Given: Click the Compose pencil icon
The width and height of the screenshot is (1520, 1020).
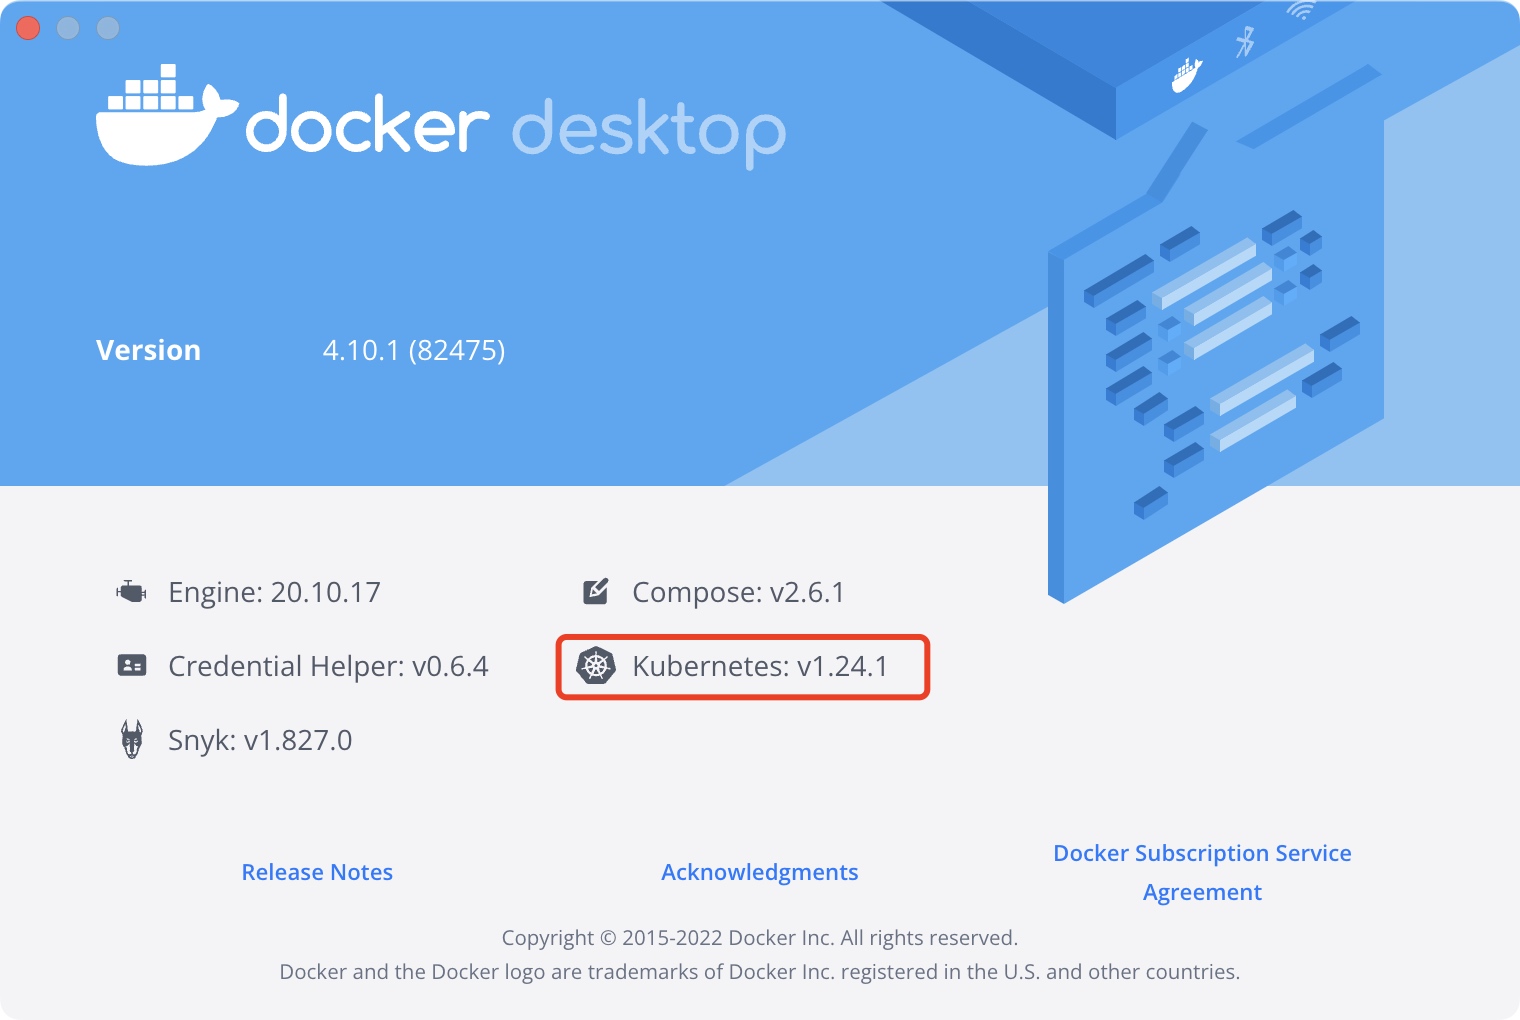Looking at the screenshot, I should click(x=596, y=592).
